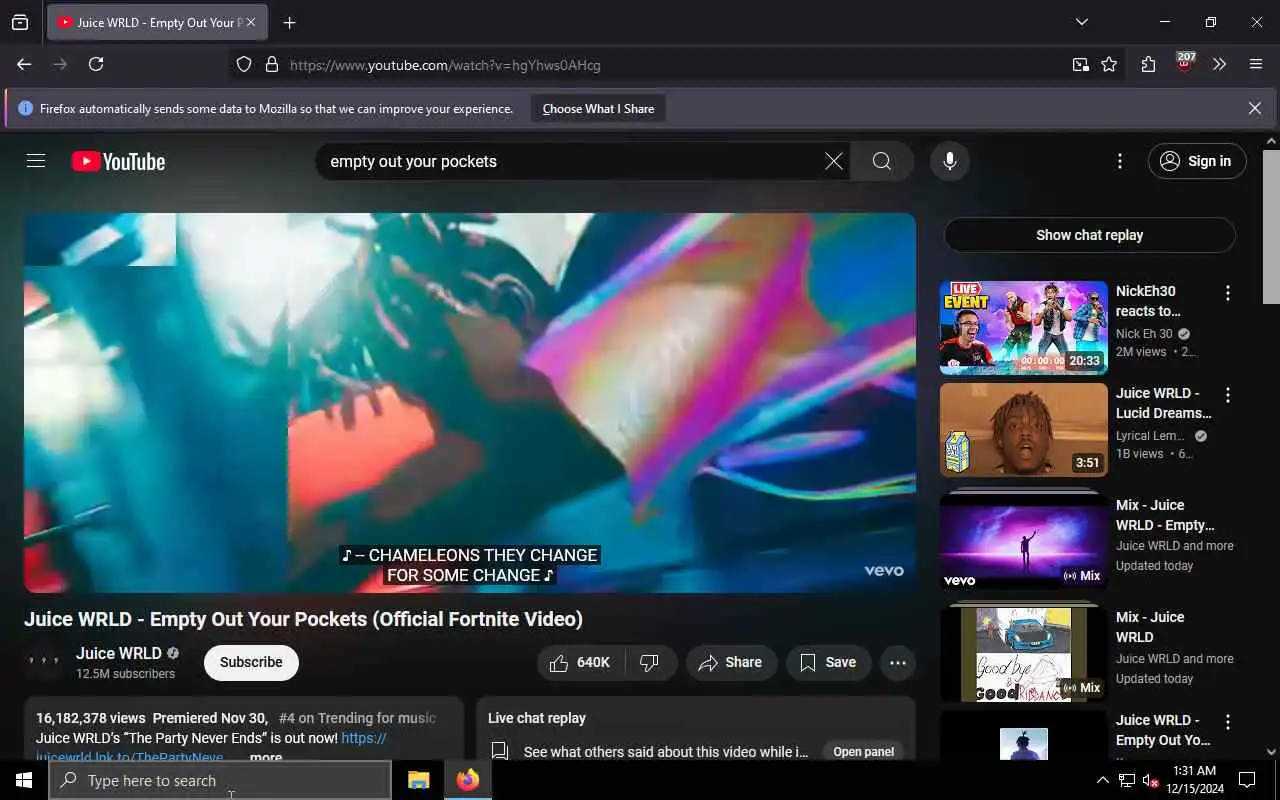Image resolution: width=1280 pixels, height=800 pixels.
Task: Open the YouTube hamburger guide menu
Action: coord(36,161)
